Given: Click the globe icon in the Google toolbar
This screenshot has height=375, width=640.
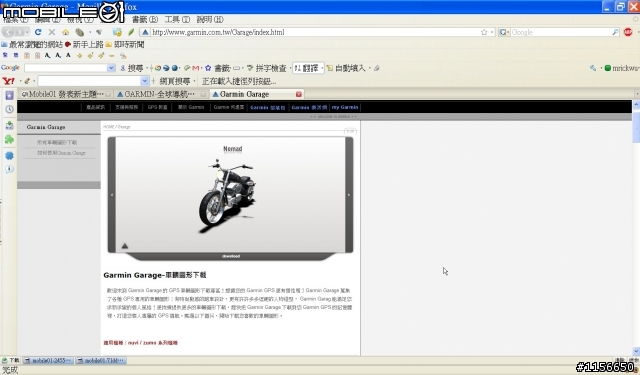Looking at the screenshot, I should [175, 68].
